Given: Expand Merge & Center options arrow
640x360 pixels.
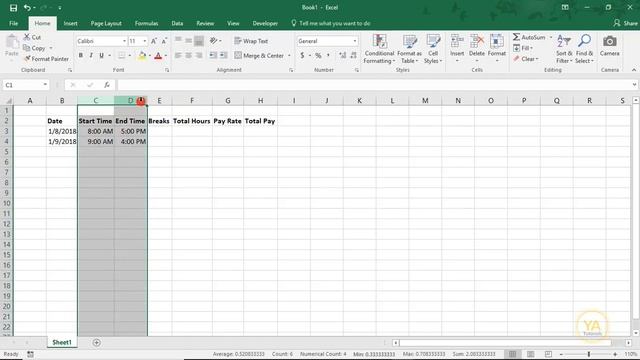Looking at the screenshot, I should (x=289, y=56).
